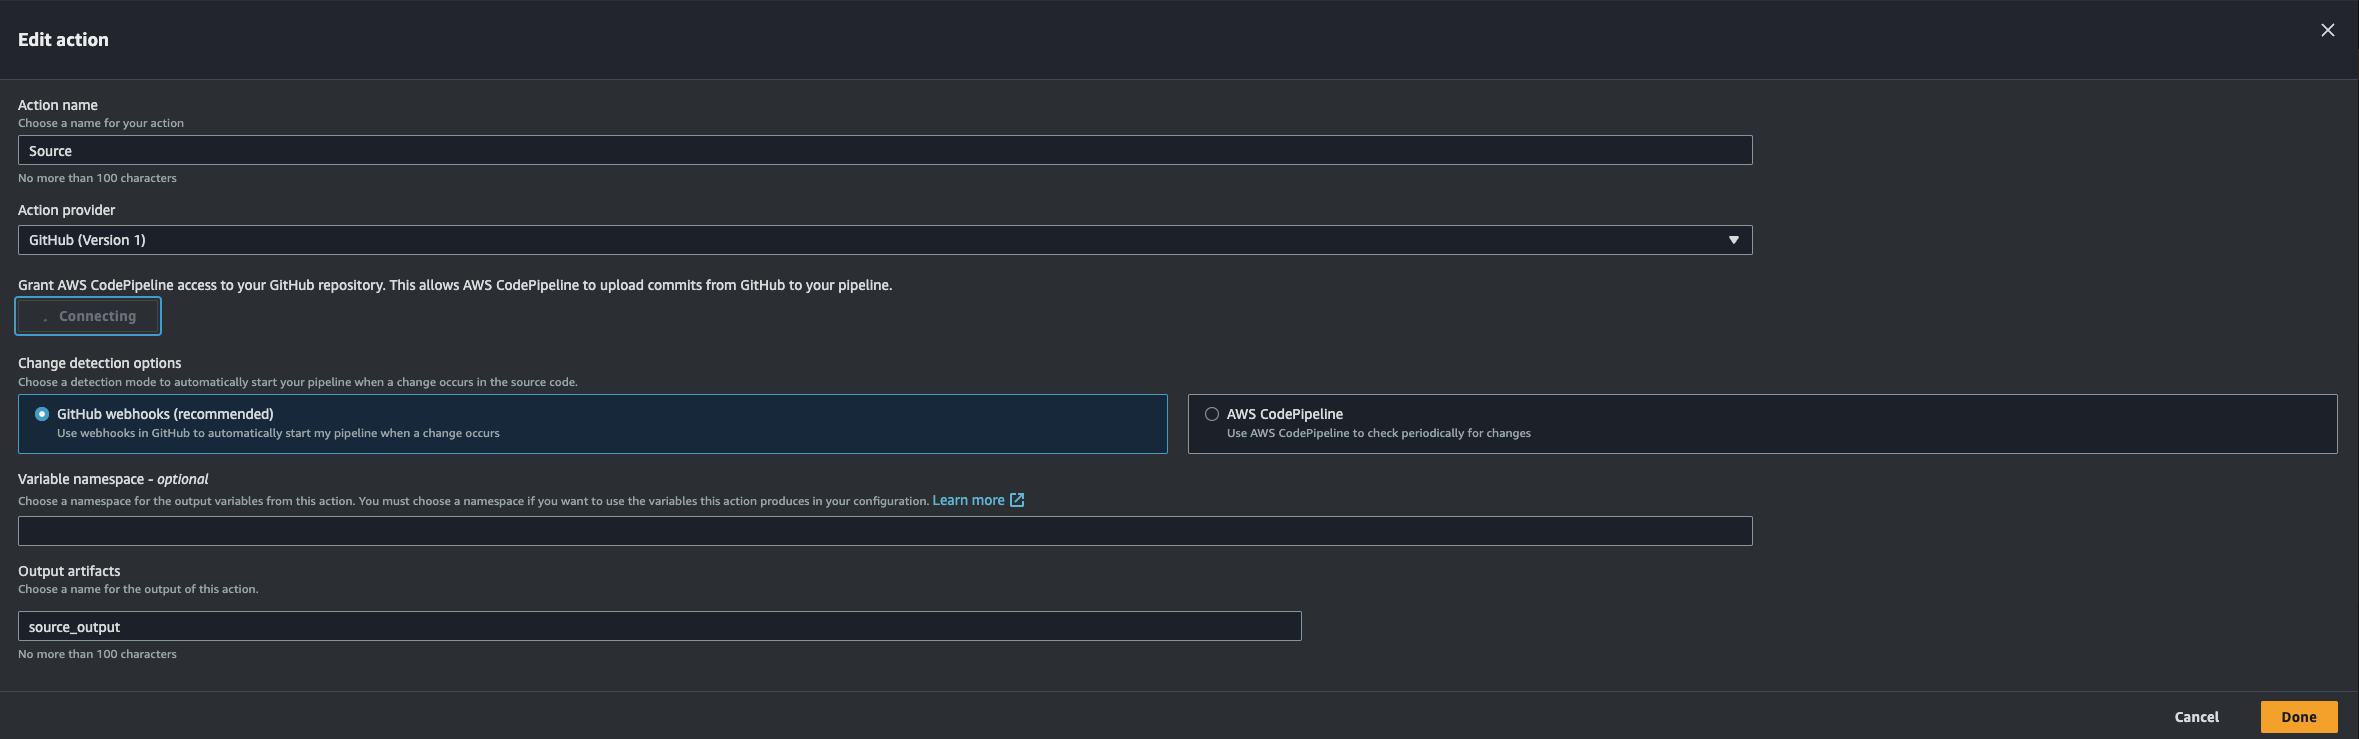Click the 'Action provider' label
Viewport: 2359px width, 739px height.
coord(67,210)
